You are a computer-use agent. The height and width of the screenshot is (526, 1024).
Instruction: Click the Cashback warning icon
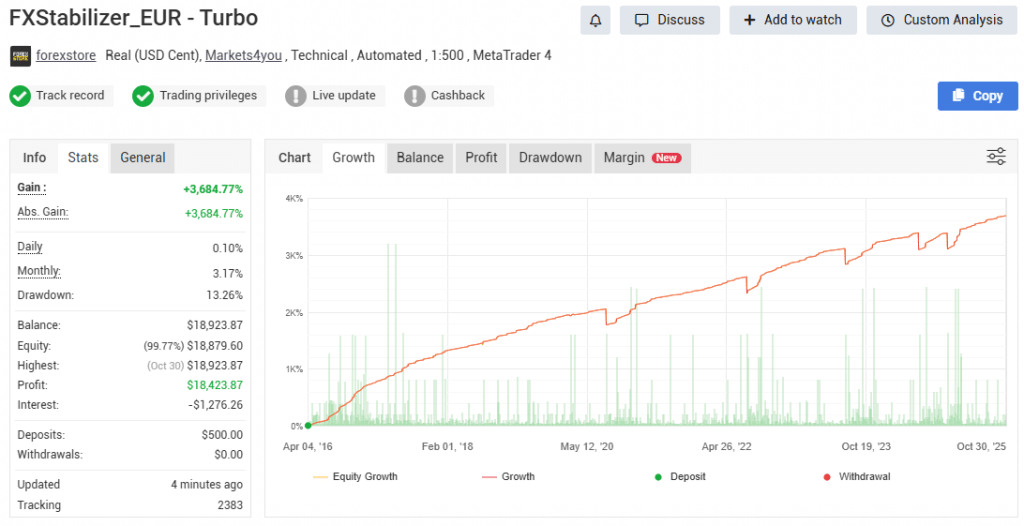[x=414, y=96]
